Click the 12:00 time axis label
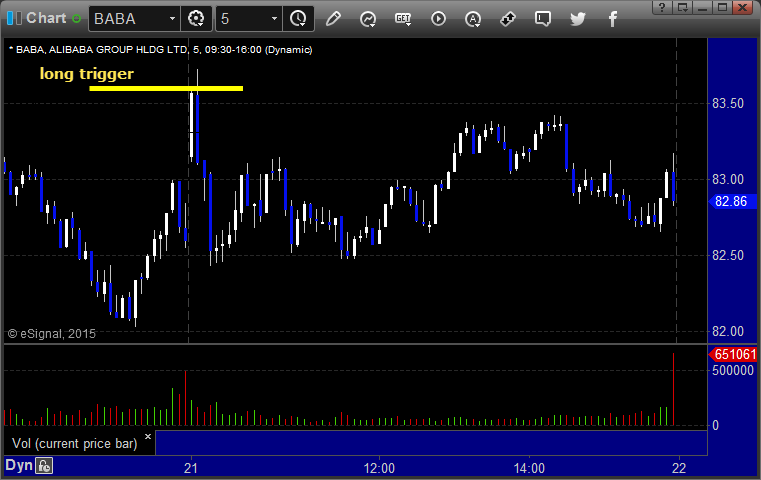Viewport: 761px width, 480px height. pos(379,468)
